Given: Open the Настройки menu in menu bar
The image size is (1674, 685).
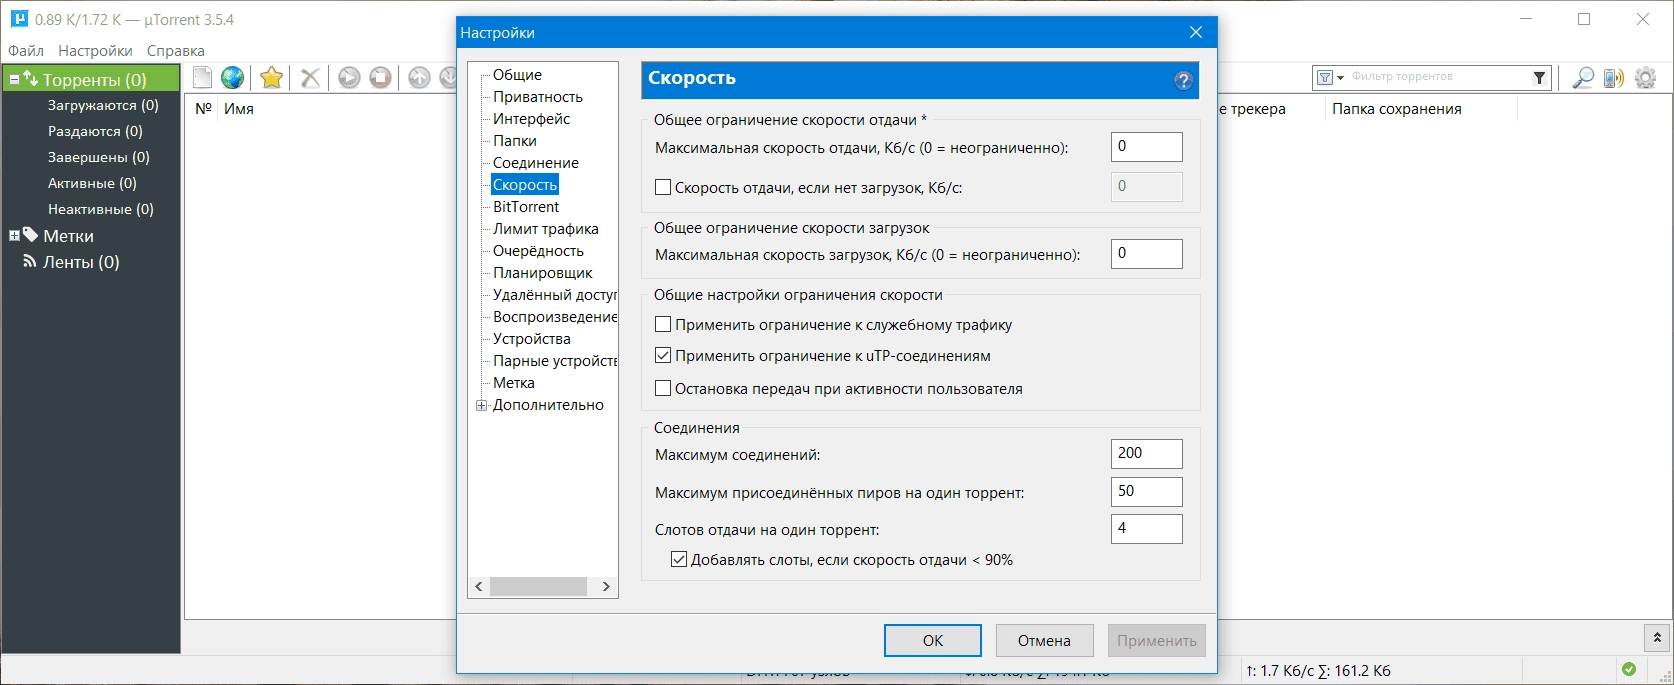Looking at the screenshot, I should pyautogui.click(x=95, y=50).
